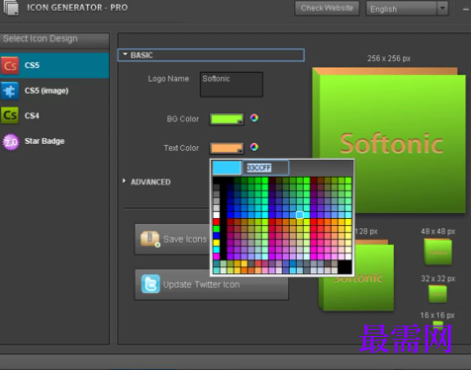Click the Check Website button

[x=327, y=8]
